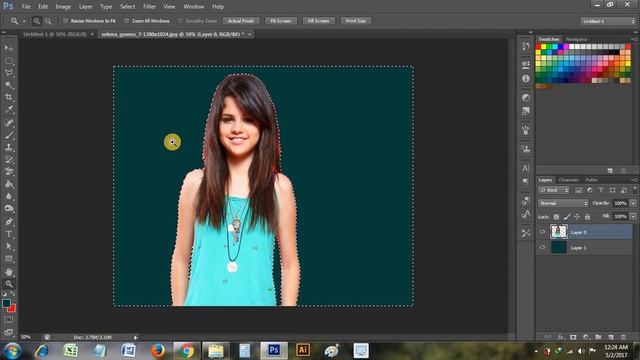Click the Fill Screen button

coord(319,21)
